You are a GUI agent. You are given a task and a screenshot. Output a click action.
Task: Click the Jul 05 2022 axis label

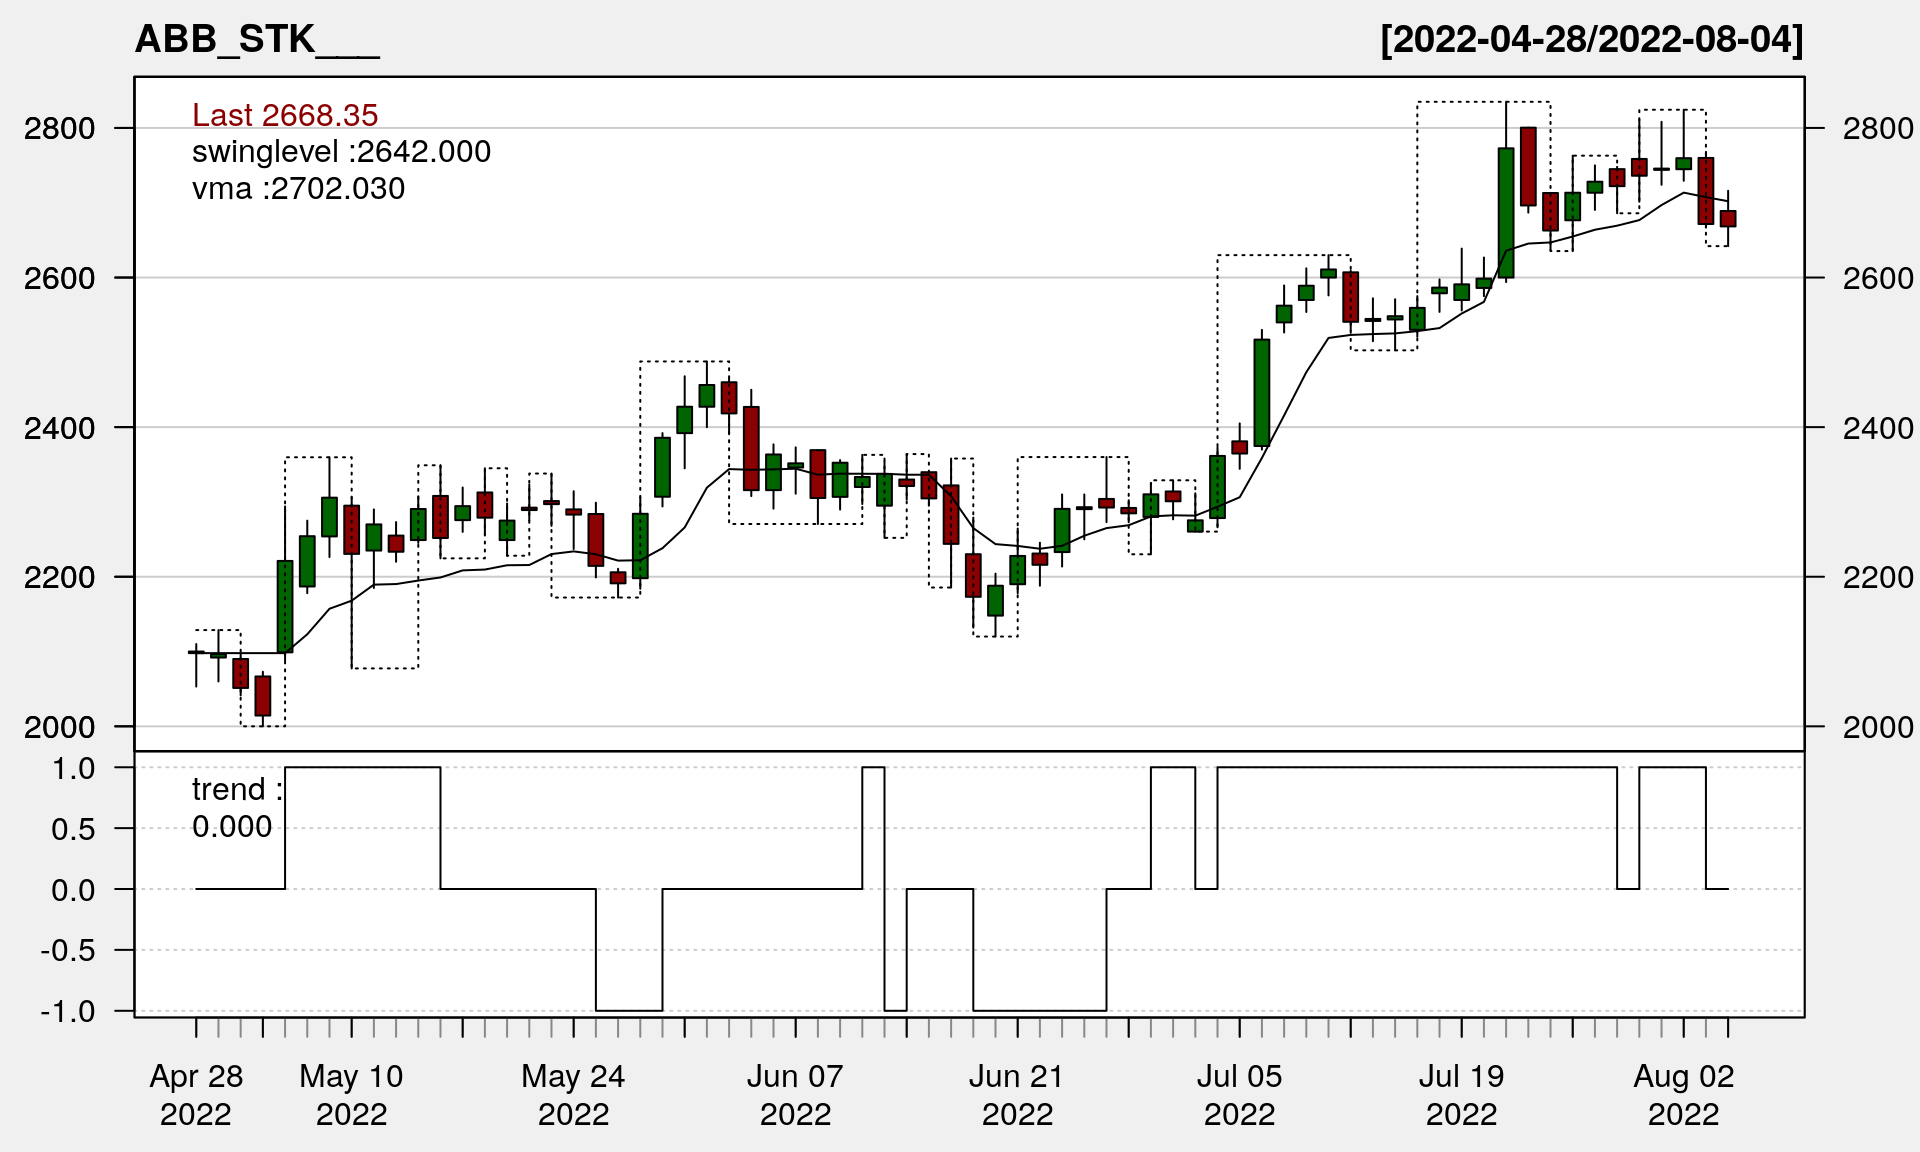click(x=1239, y=1094)
